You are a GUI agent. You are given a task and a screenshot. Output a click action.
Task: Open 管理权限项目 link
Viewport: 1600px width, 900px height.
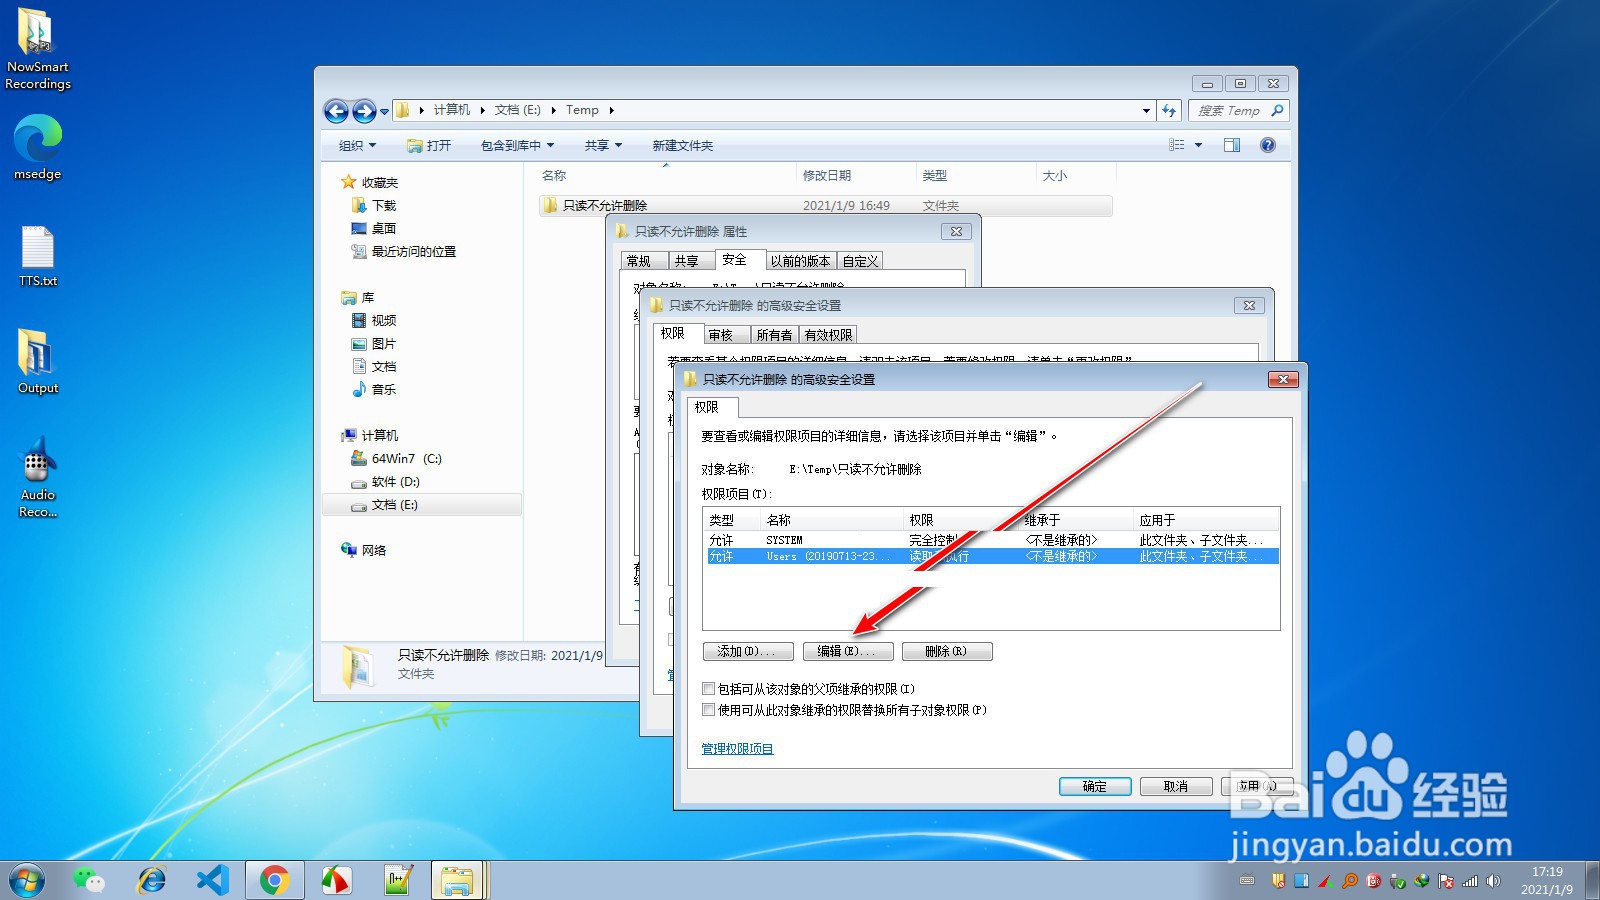click(737, 748)
